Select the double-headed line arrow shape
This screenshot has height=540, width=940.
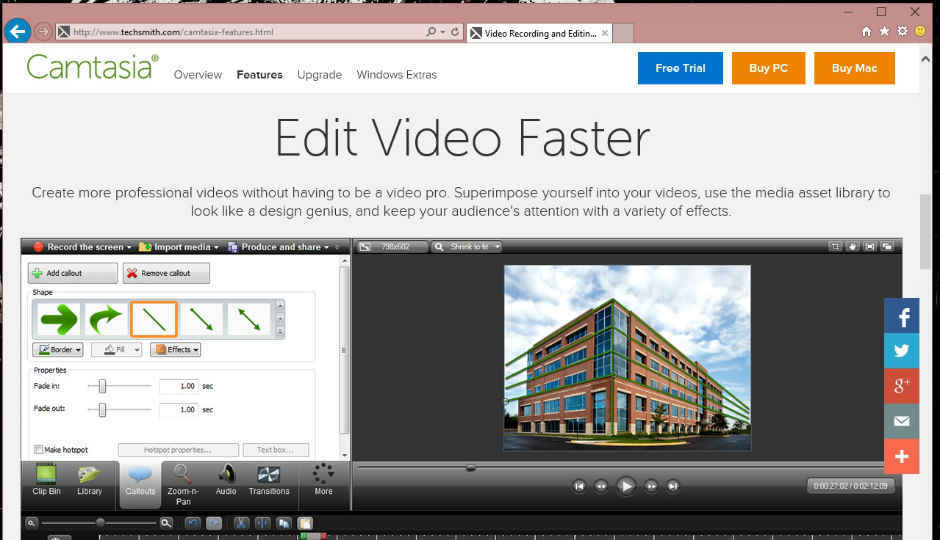(x=249, y=319)
